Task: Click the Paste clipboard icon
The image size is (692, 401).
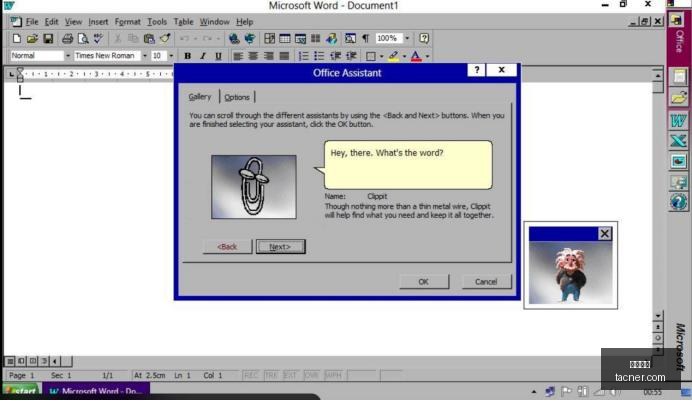Action: (x=149, y=38)
